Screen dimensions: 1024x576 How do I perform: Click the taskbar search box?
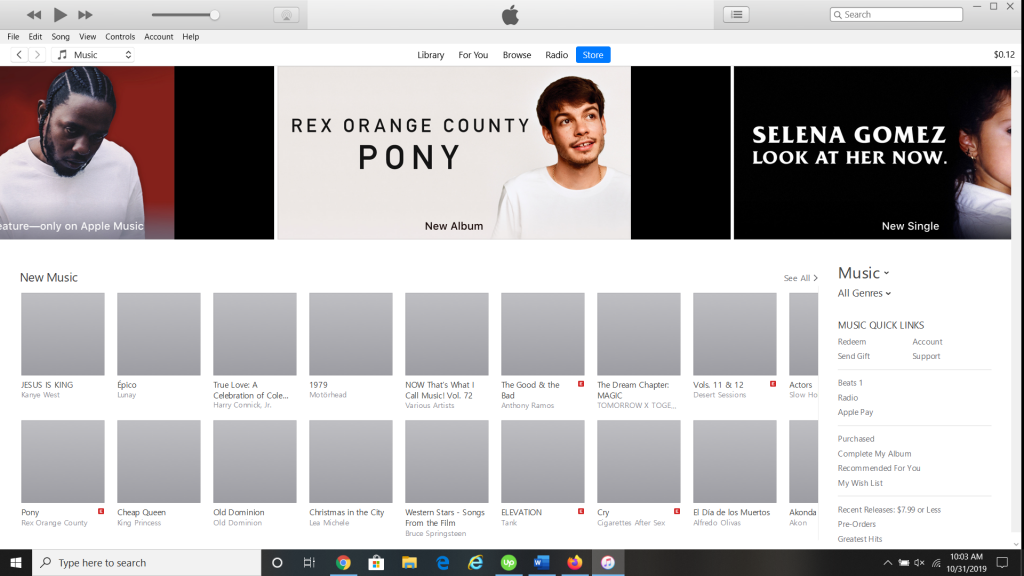(146, 562)
